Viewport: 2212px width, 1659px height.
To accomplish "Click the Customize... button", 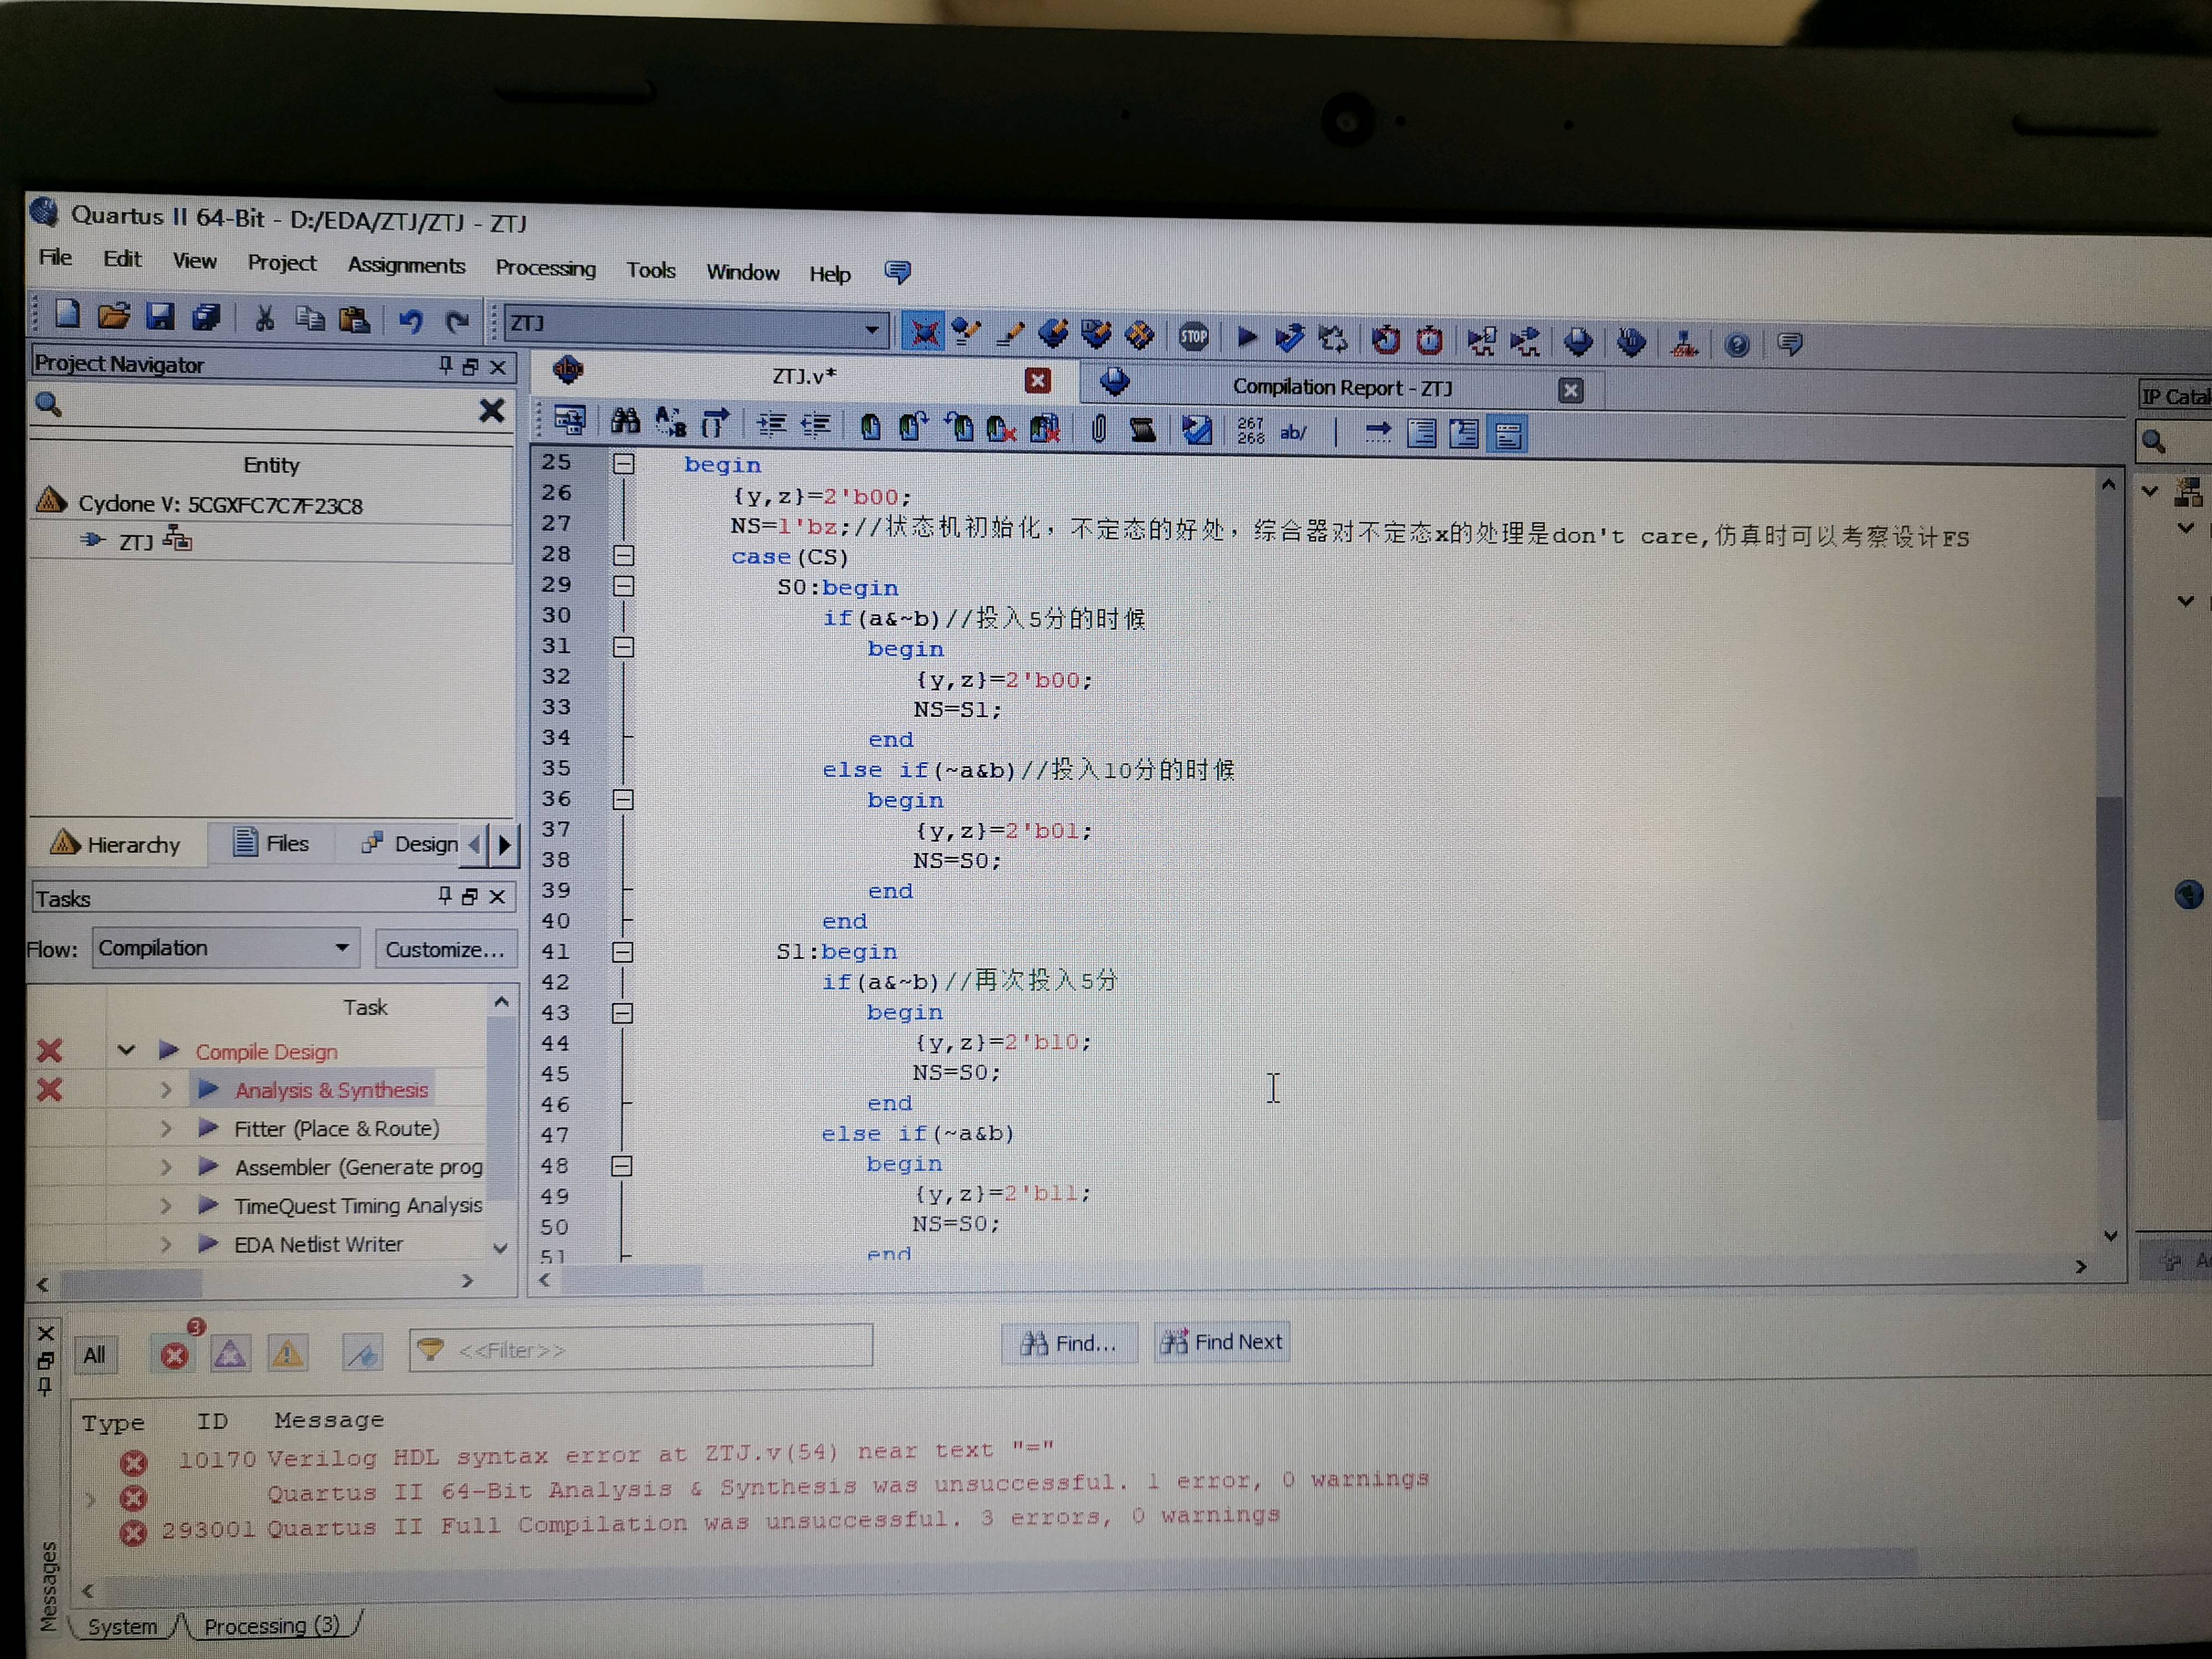I will click(445, 949).
